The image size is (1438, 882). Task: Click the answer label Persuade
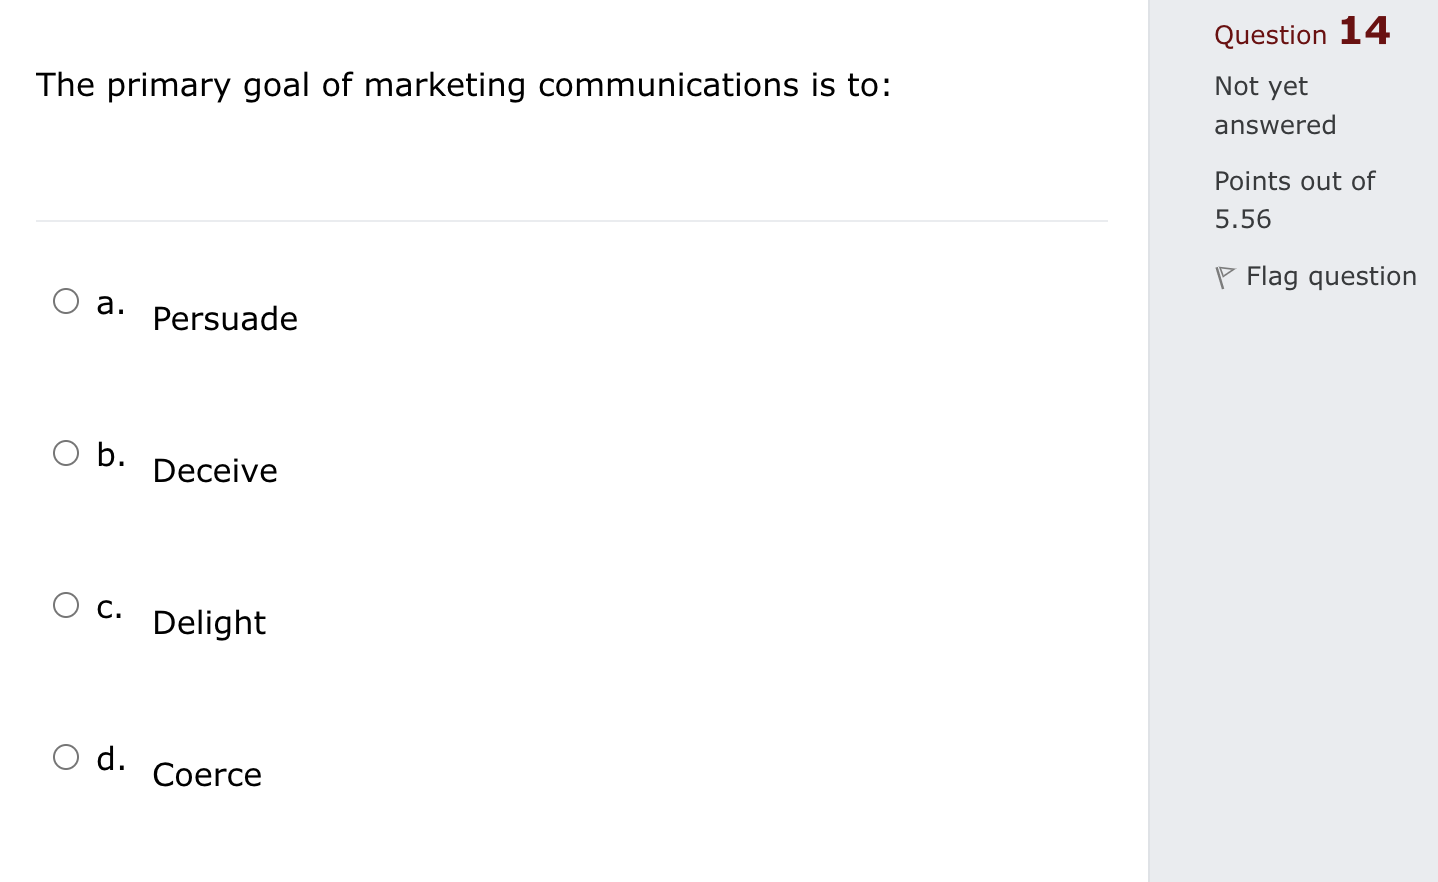[225, 318]
